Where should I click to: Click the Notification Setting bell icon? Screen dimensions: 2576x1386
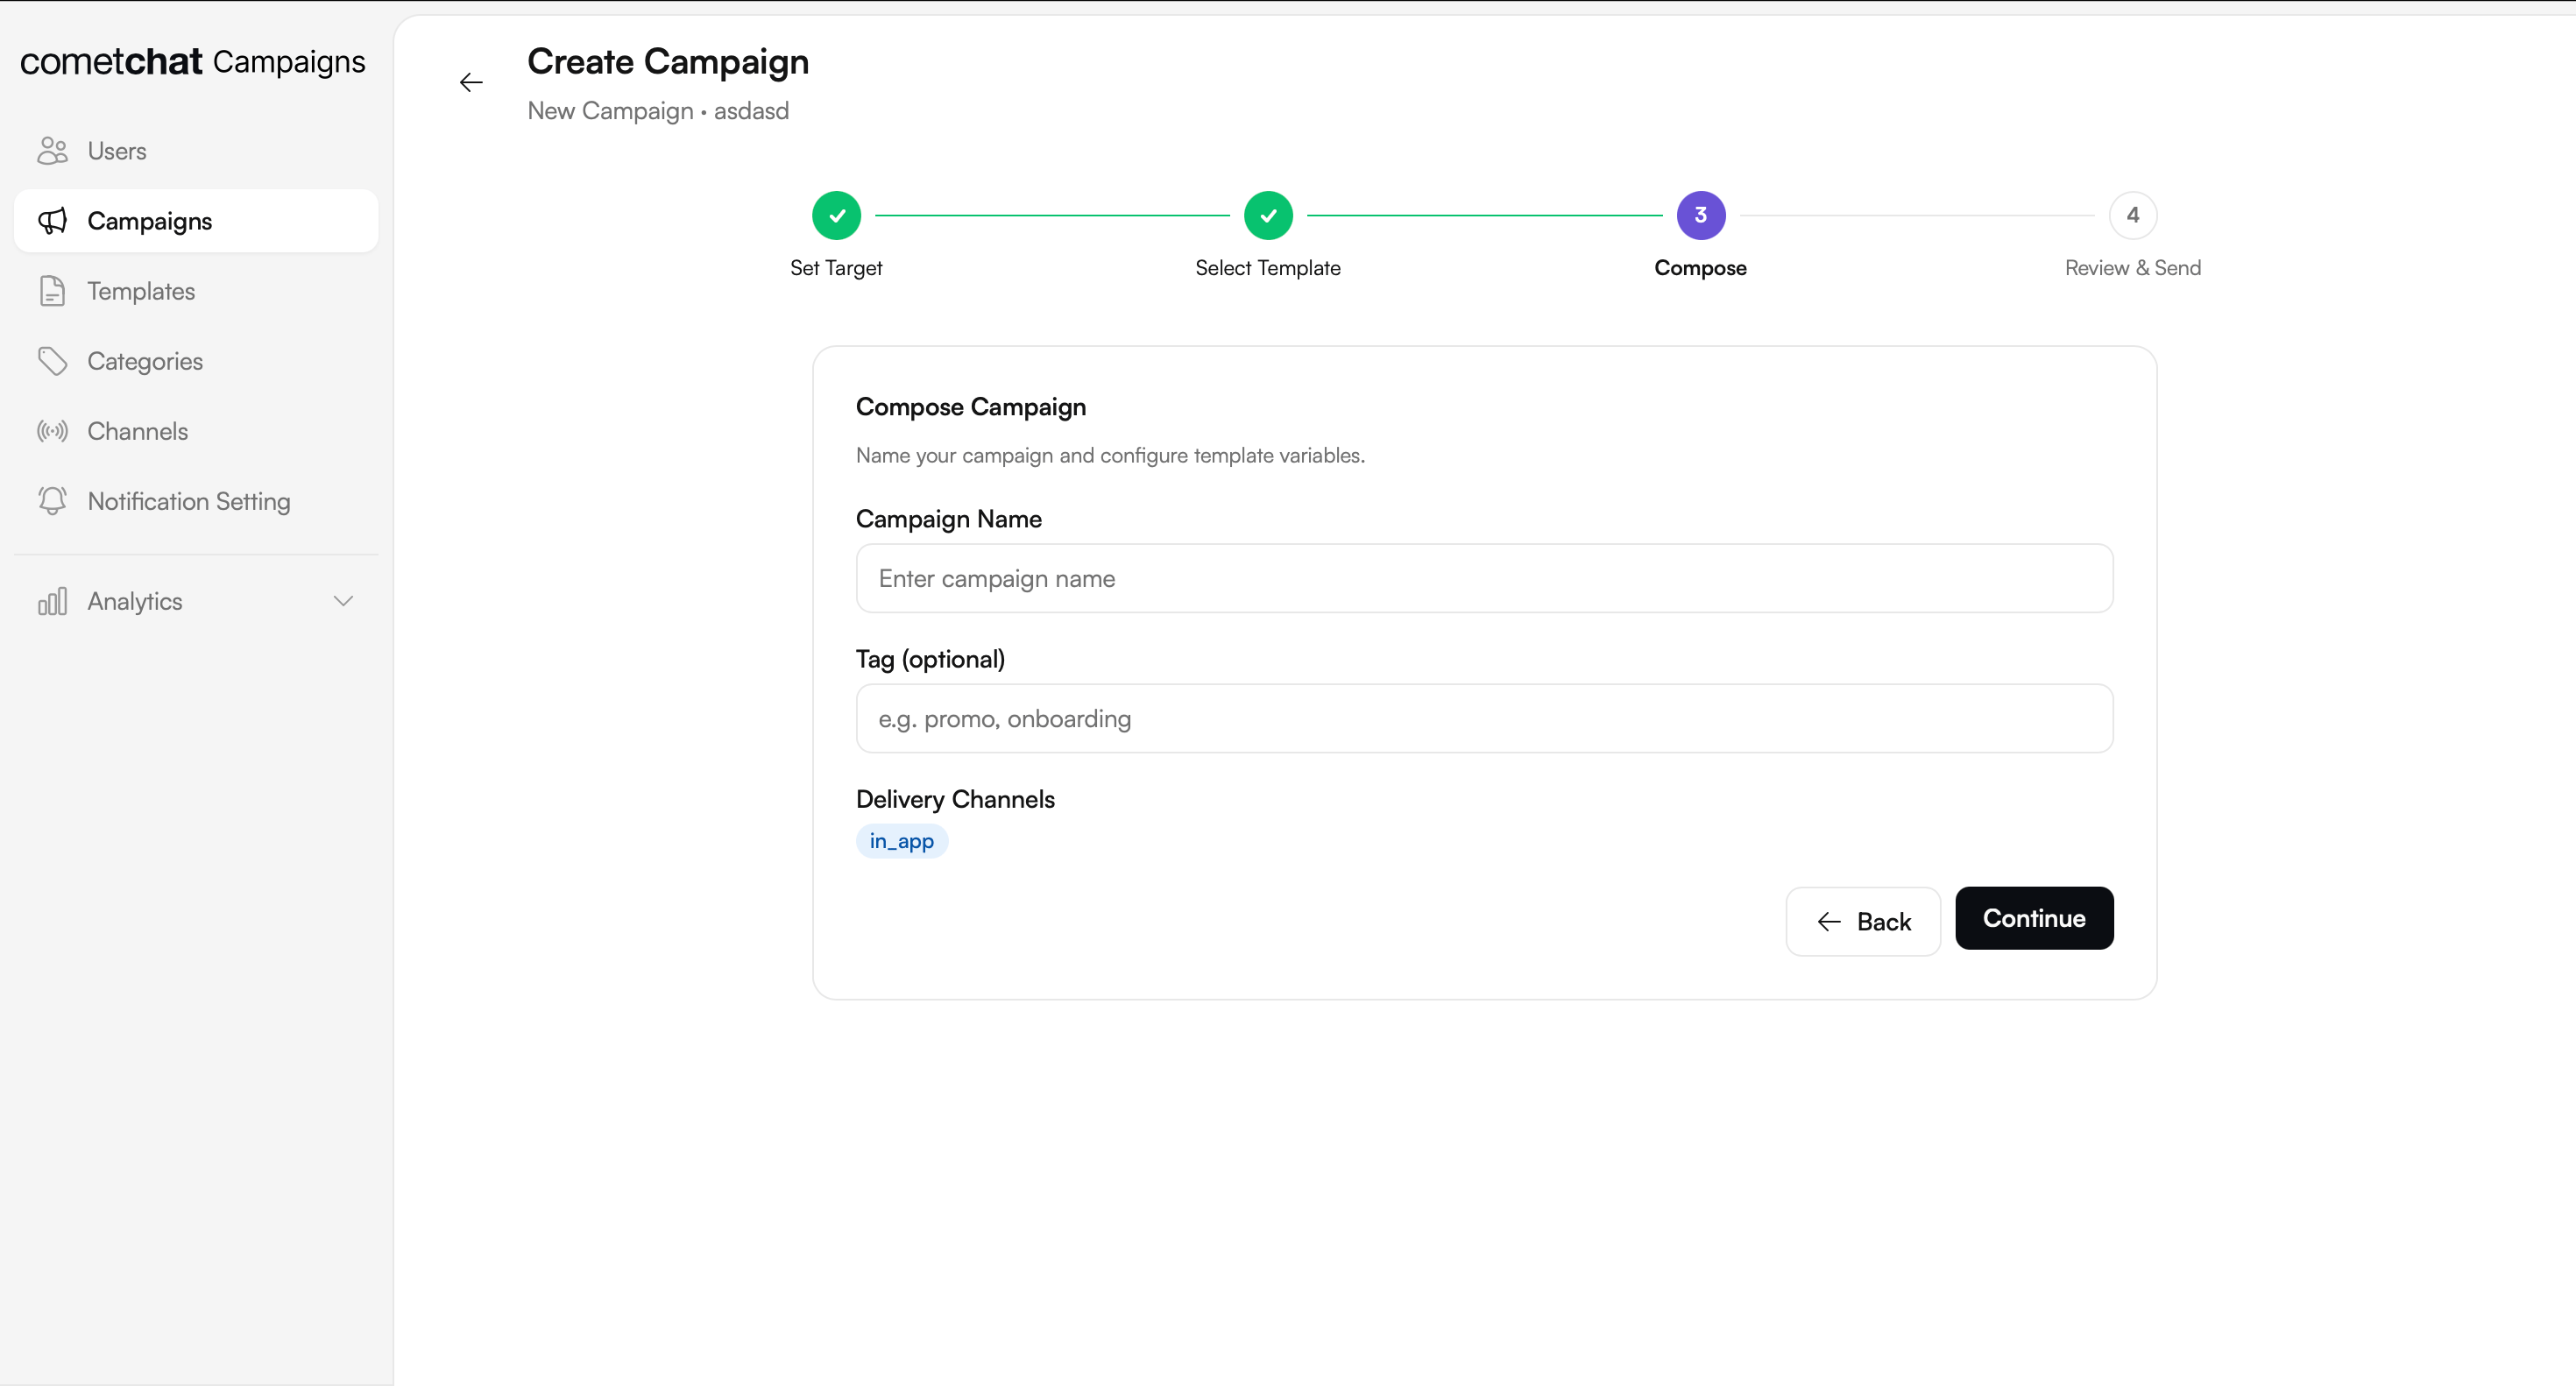(52, 501)
